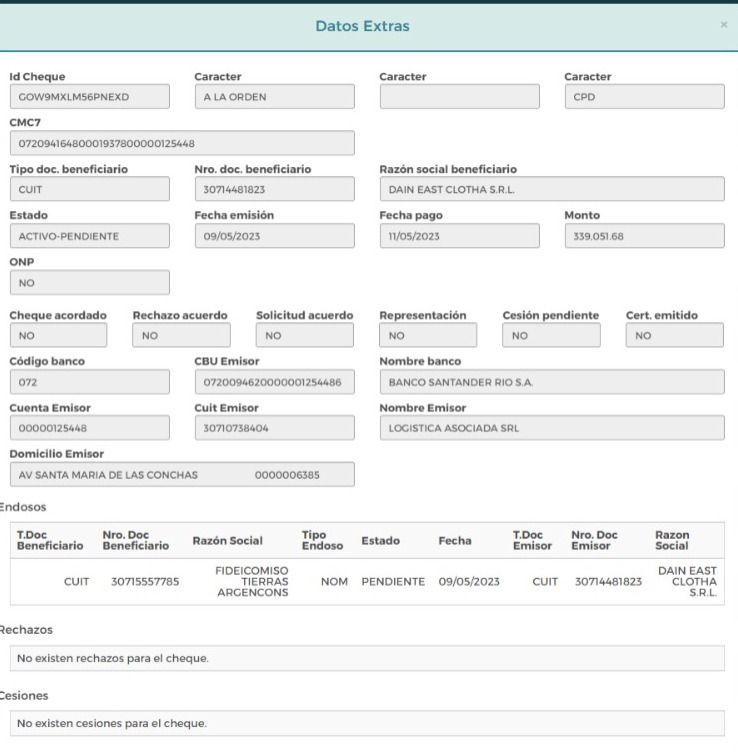This screenshot has width=738, height=753.
Task: Click the 30715557785 cell in Endosos
Action: (x=145, y=582)
